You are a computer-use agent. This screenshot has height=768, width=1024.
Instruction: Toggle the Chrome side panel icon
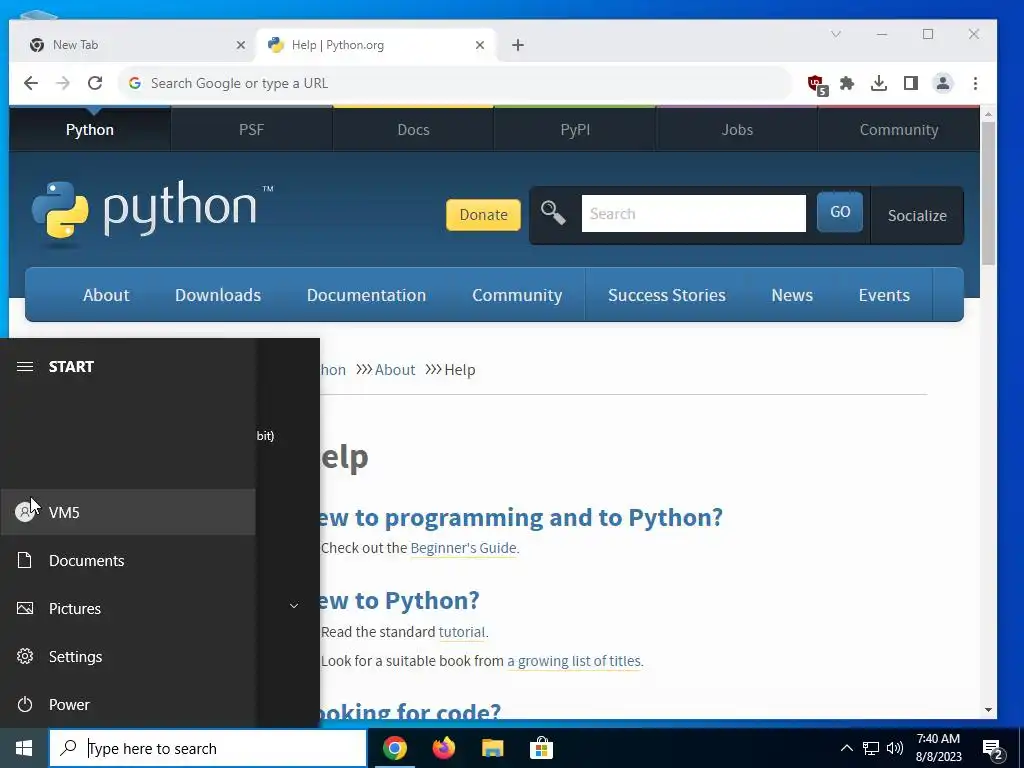point(911,84)
